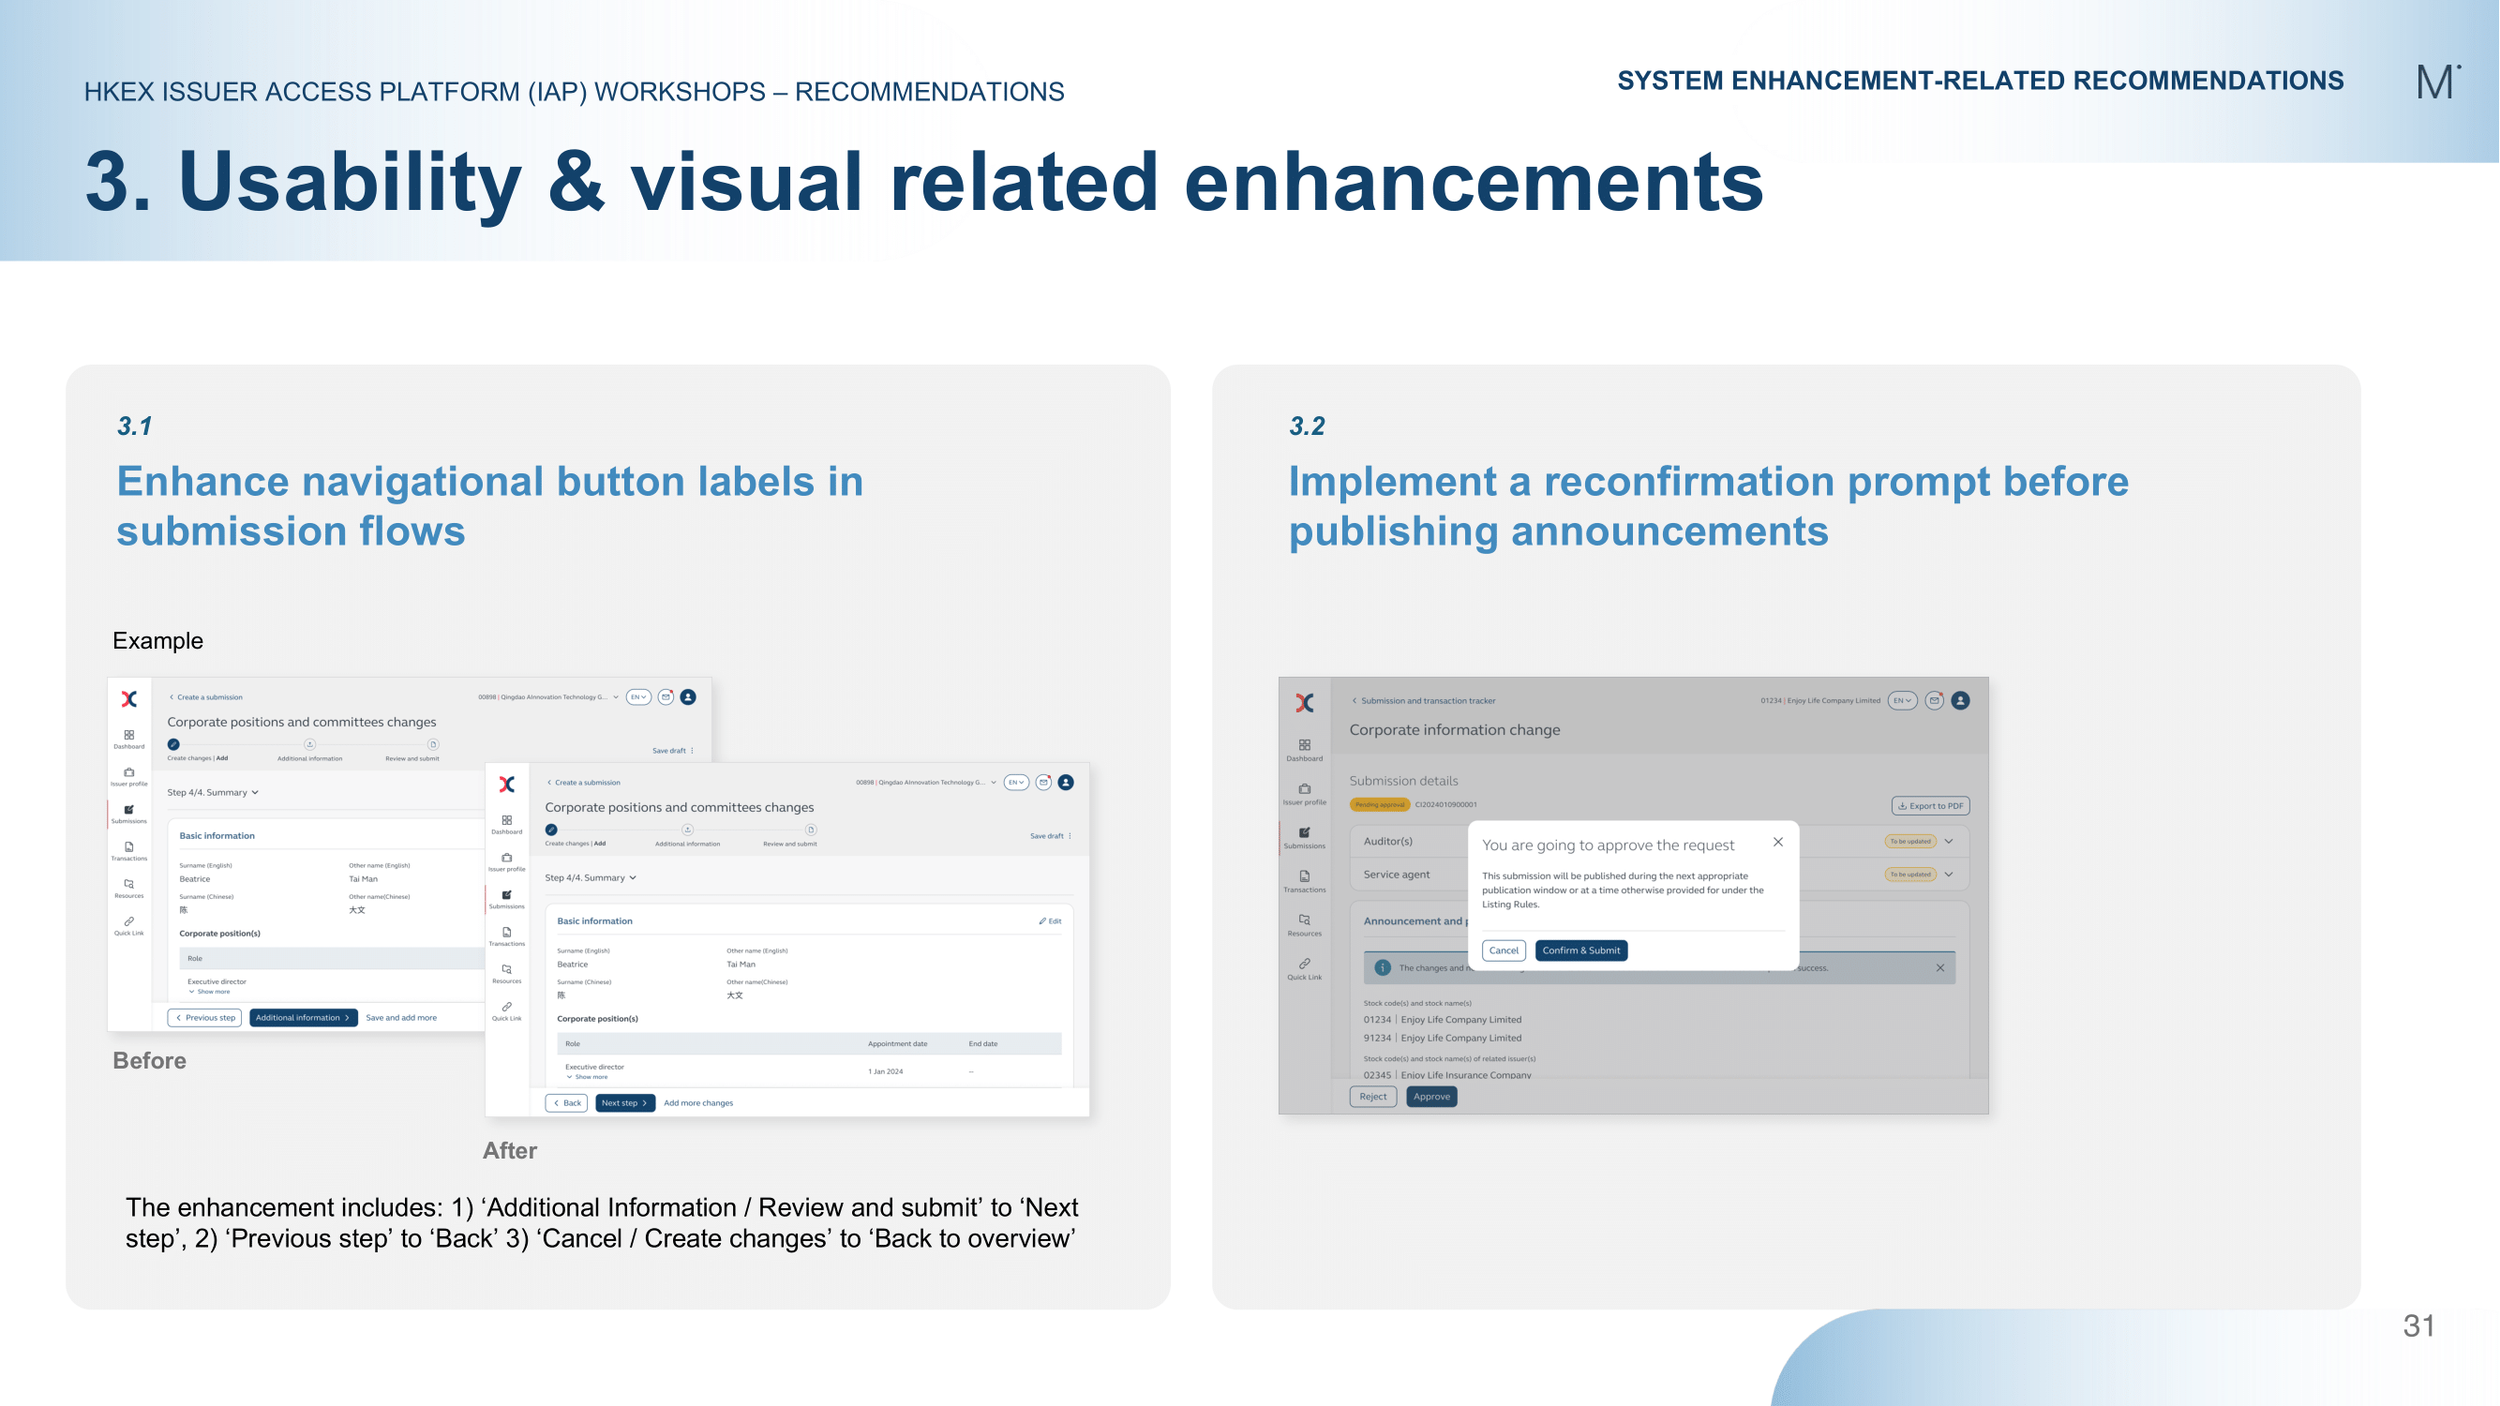This screenshot has width=2500, height=1406.
Task: Click the Next step button
Action: coord(624,1103)
